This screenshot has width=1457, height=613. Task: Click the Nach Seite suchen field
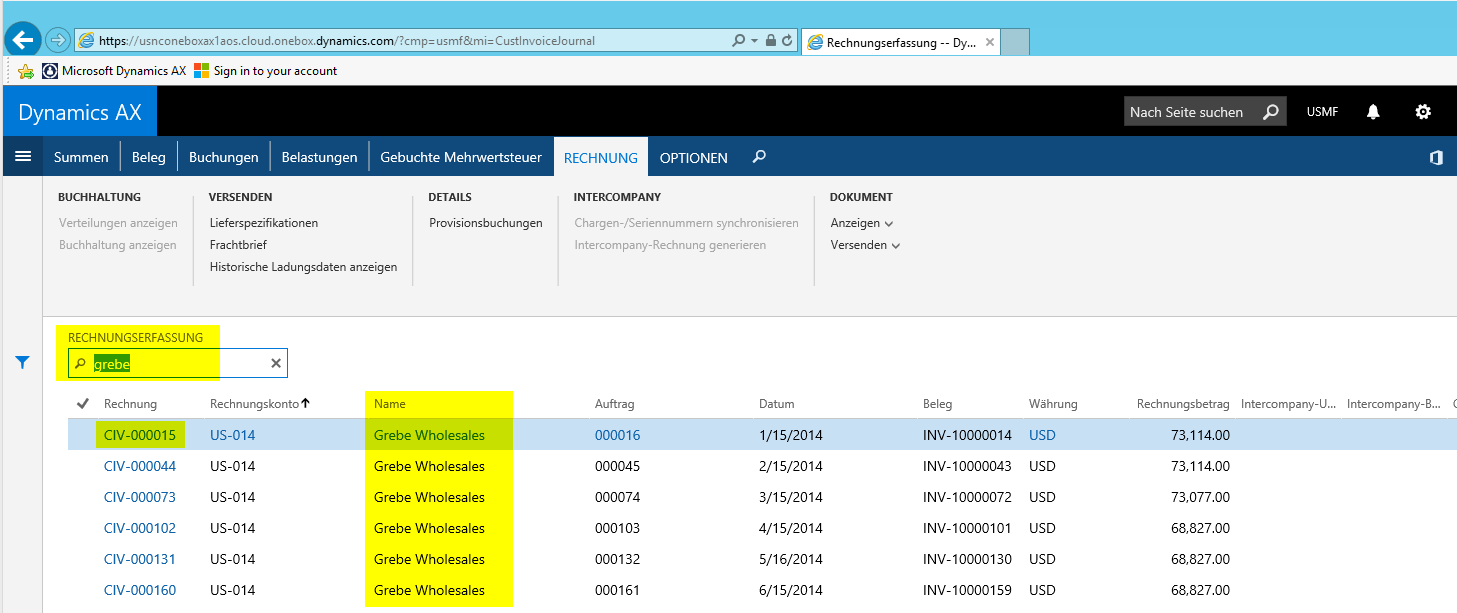(1187, 112)
